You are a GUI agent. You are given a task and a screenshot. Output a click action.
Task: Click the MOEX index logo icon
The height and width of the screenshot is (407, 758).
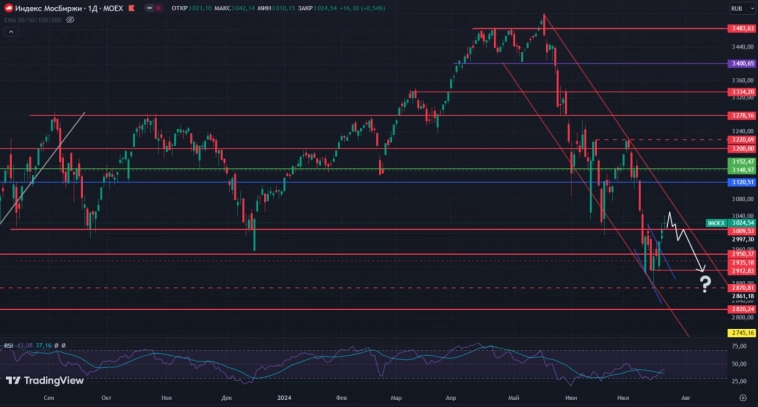coord(7,8)
